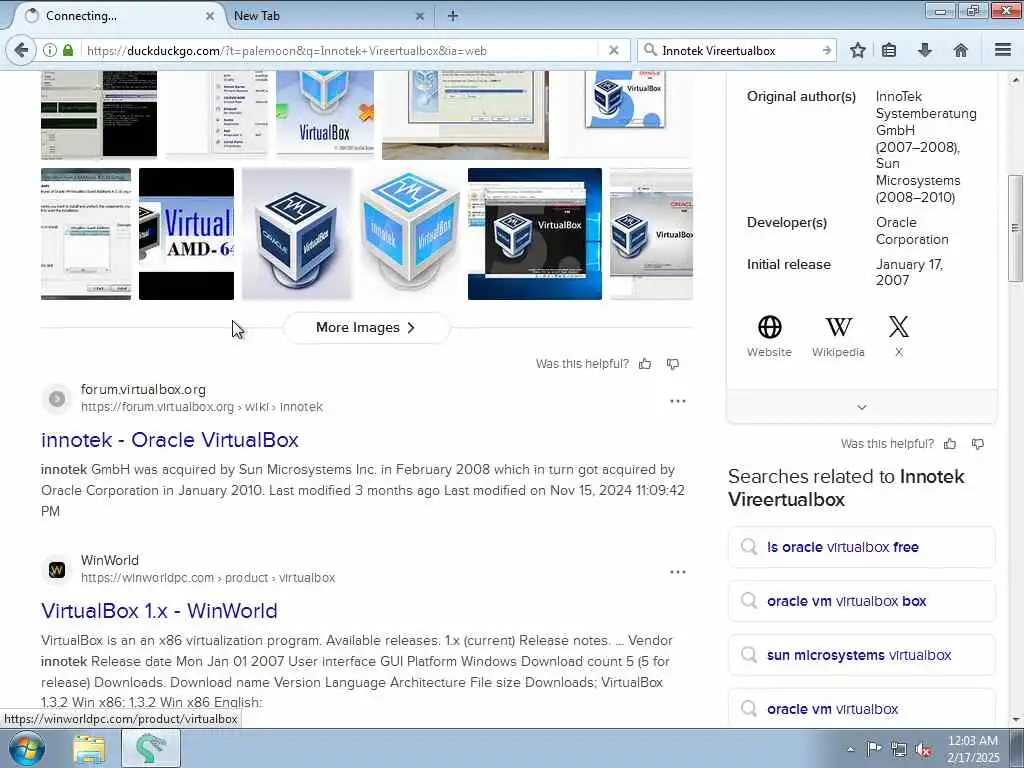Open a new tab with the plus button
Screen dimensions: 1024x768
pyautogui.click(x=453, y=16)
